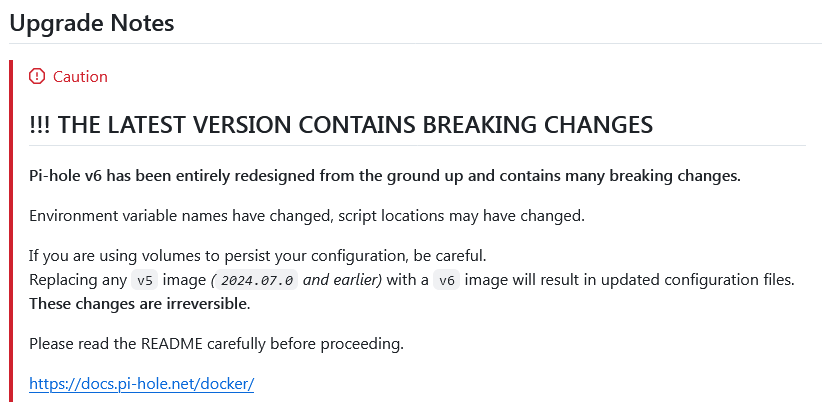The image size is (837, 414).
Task: Click the italic "and earlier)" text
Action: (342, 280)
